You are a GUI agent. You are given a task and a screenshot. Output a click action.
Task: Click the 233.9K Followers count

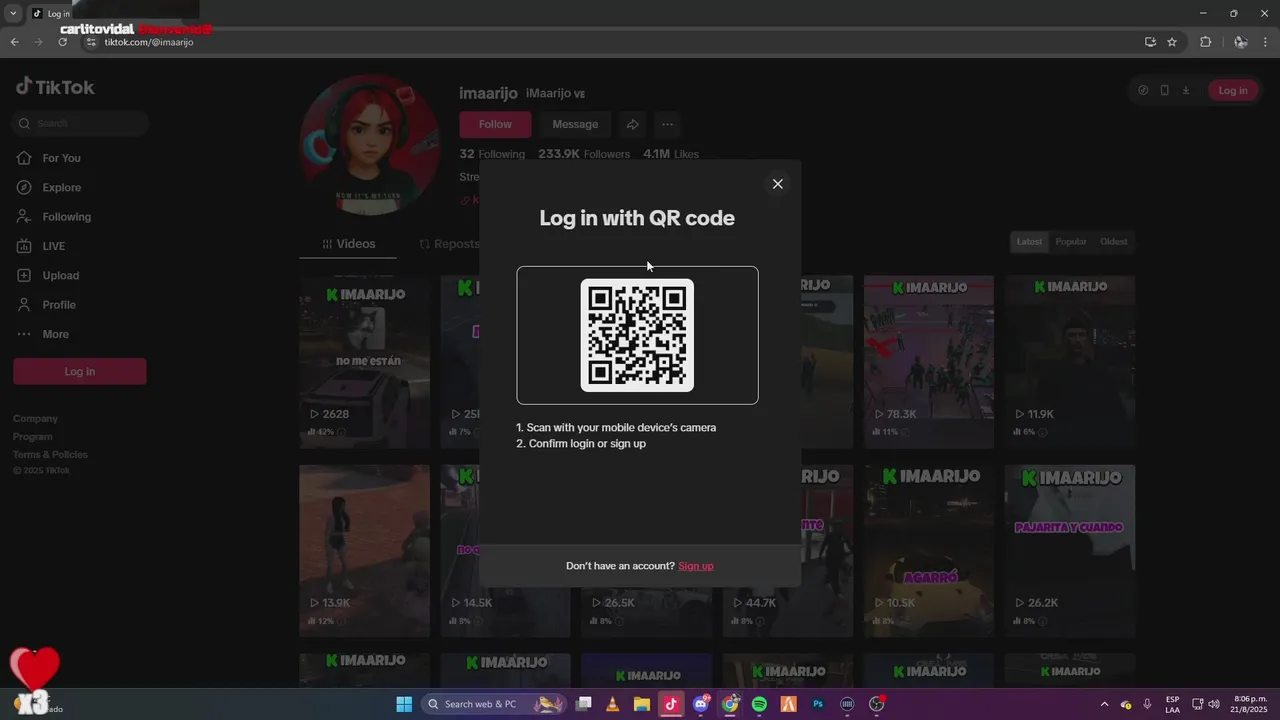click(584, 154)
